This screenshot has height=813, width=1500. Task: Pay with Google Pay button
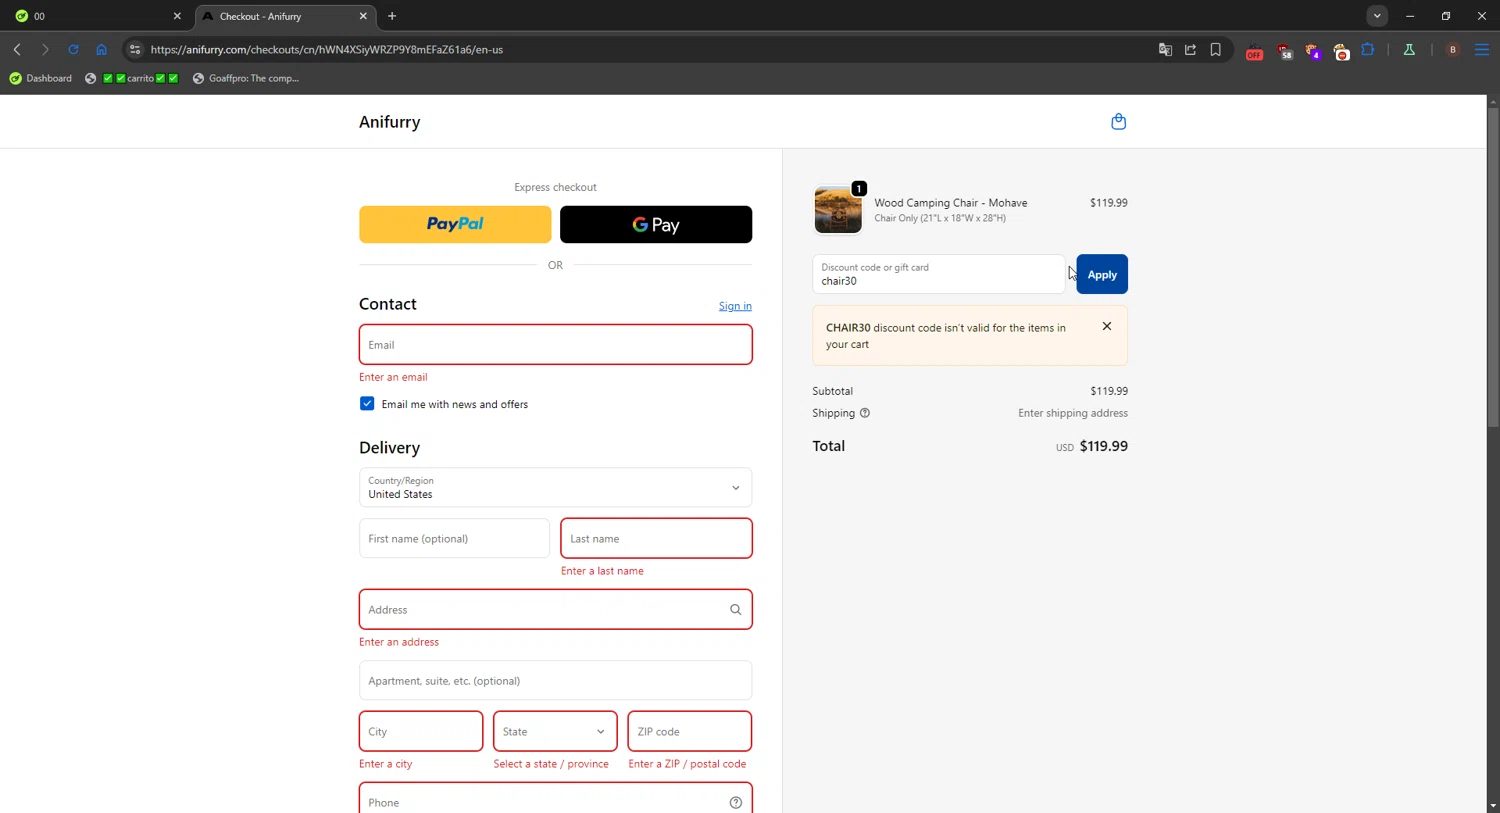[x=656, y=224]
